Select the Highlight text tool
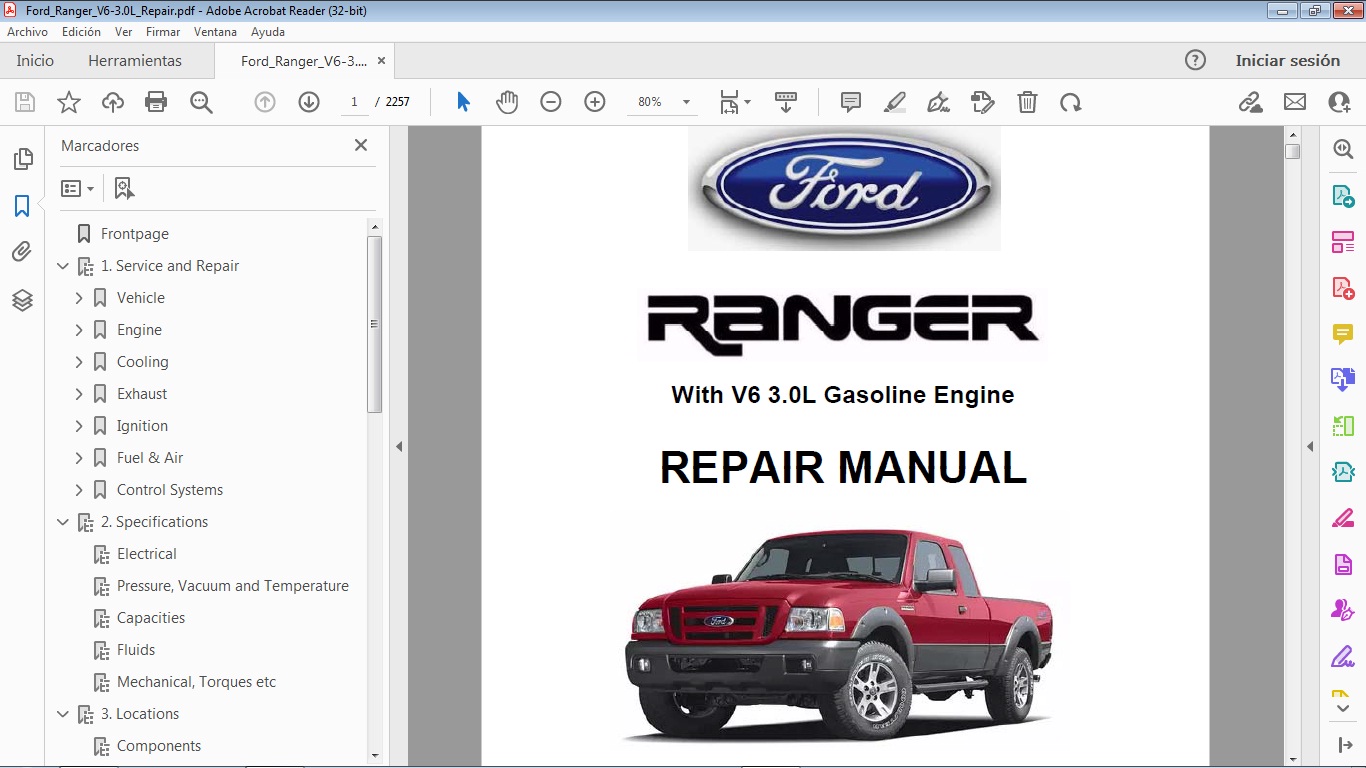 click(894, 101)
